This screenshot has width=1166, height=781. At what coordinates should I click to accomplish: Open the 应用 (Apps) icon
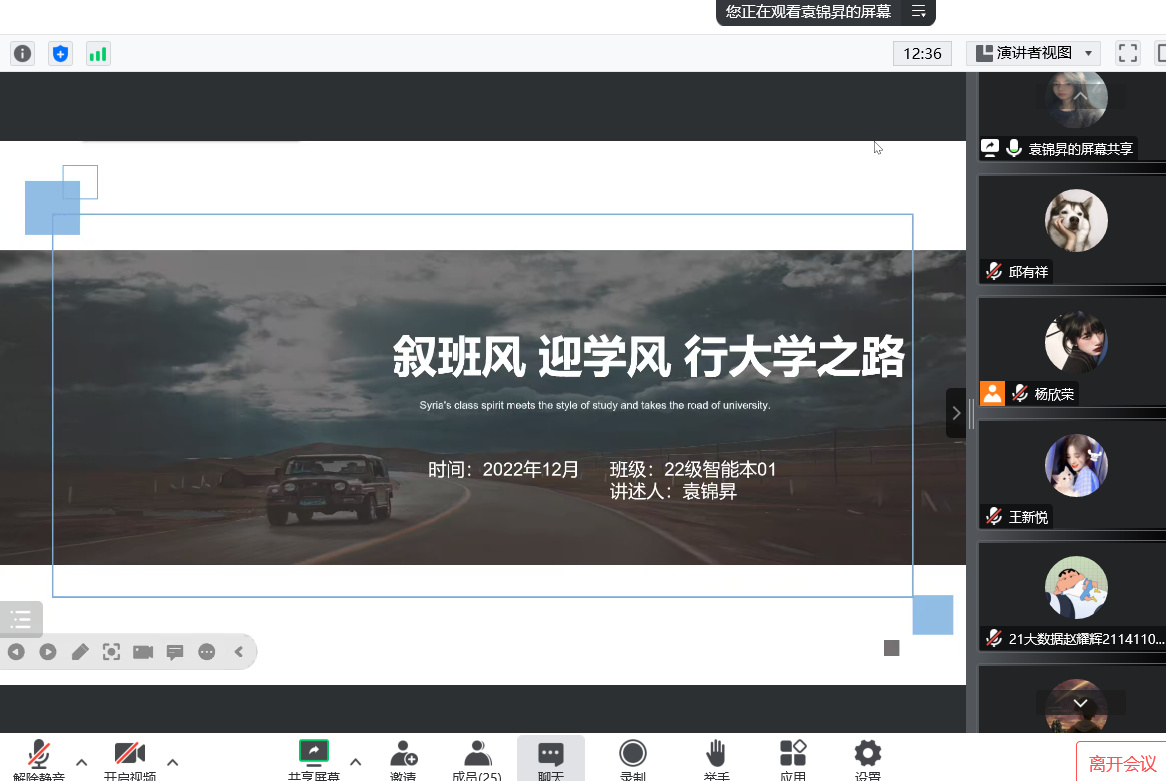(x=793, y=758)
